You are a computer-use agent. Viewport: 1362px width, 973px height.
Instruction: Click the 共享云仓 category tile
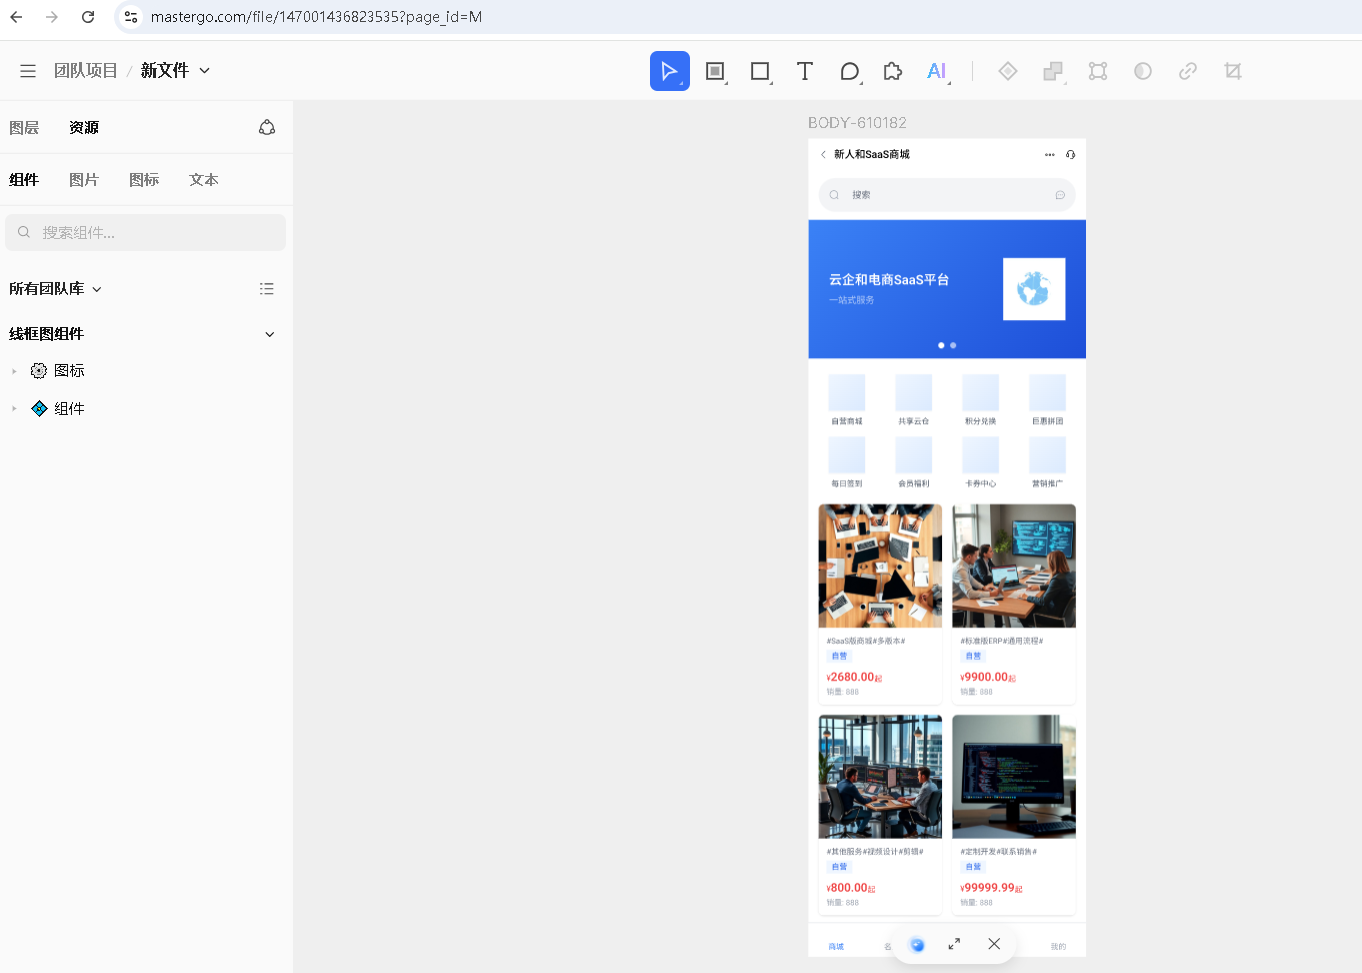(x=914, y=400)
